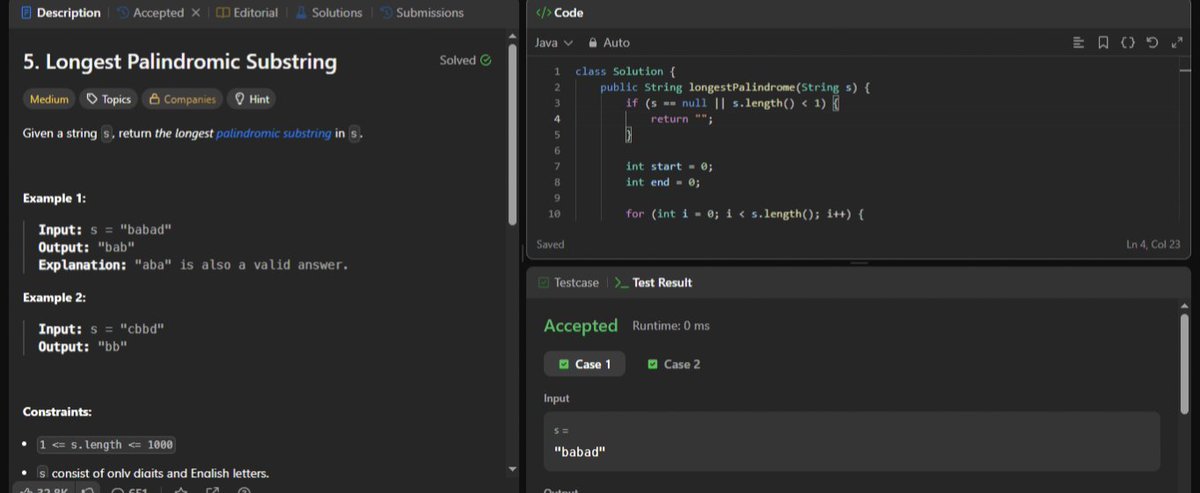Viewport: 1200px width, 493px height.
Task: Click the Ln 4, Col 23 indicator
Action: click(x=1155, y=244)
